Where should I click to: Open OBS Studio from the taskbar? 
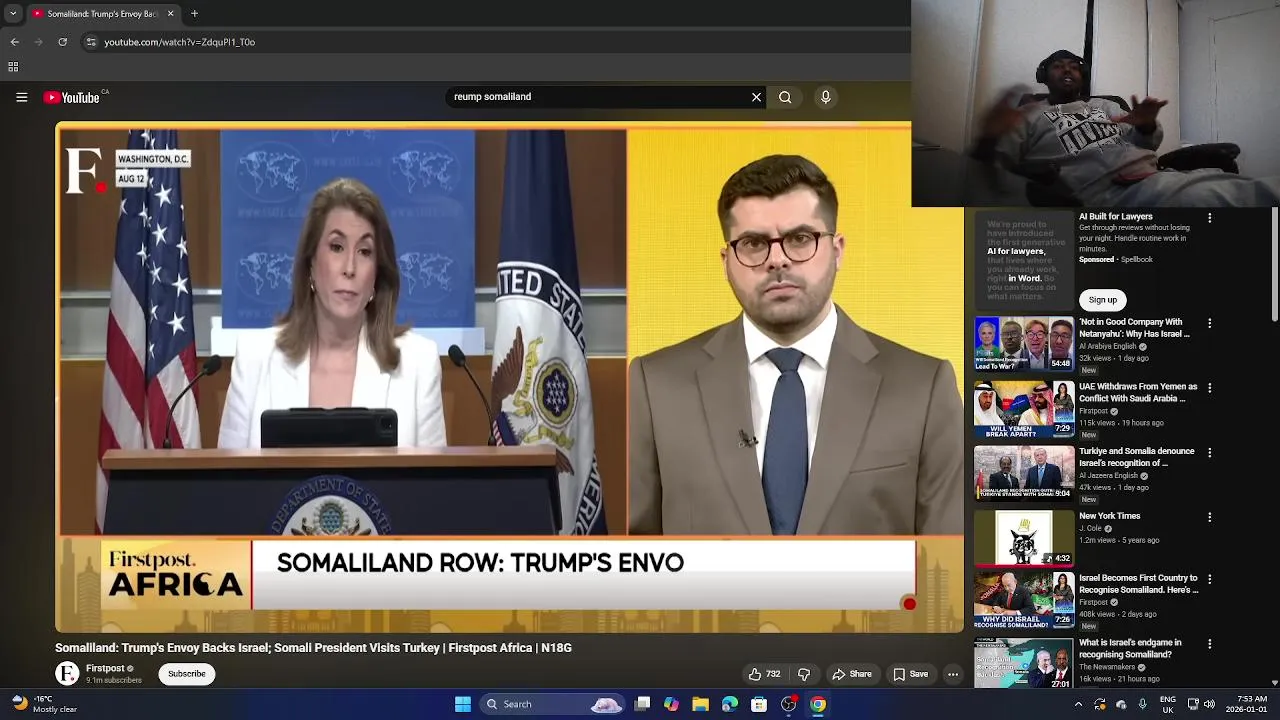point(788,704)
